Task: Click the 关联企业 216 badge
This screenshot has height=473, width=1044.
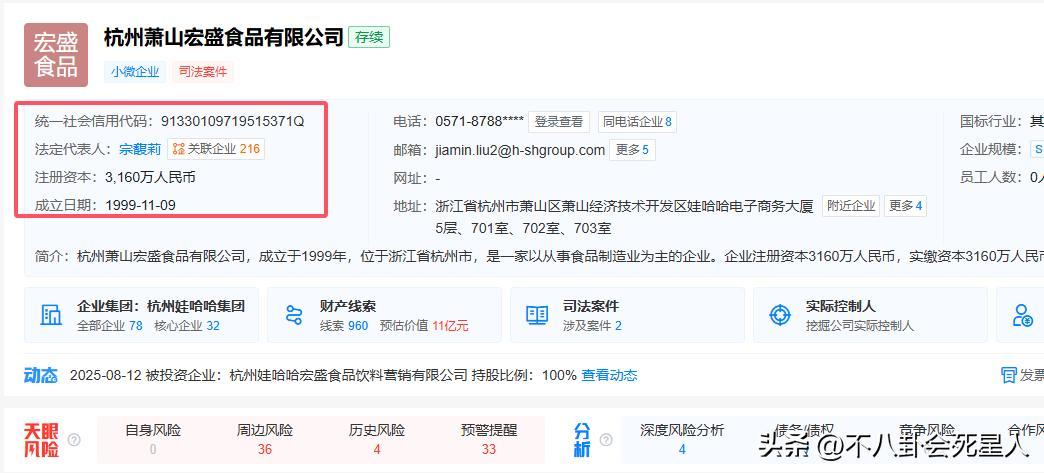Action: 216,149
